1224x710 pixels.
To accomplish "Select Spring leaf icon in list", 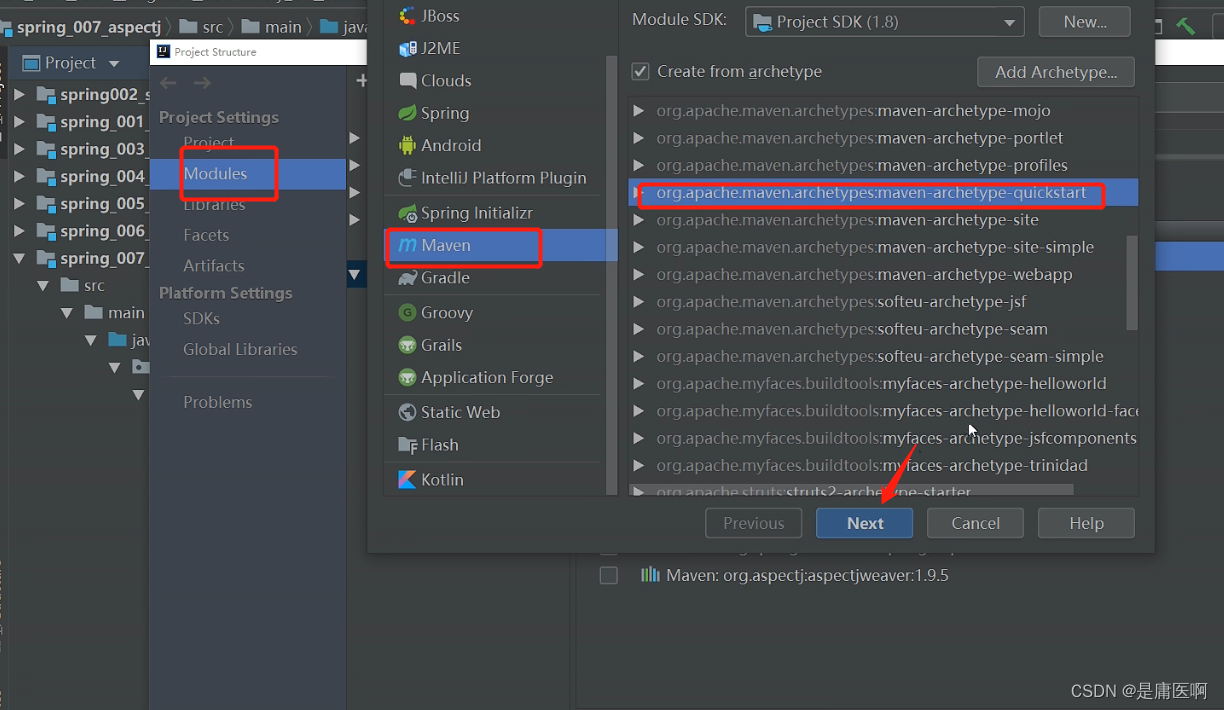I will tap(407, 113).
